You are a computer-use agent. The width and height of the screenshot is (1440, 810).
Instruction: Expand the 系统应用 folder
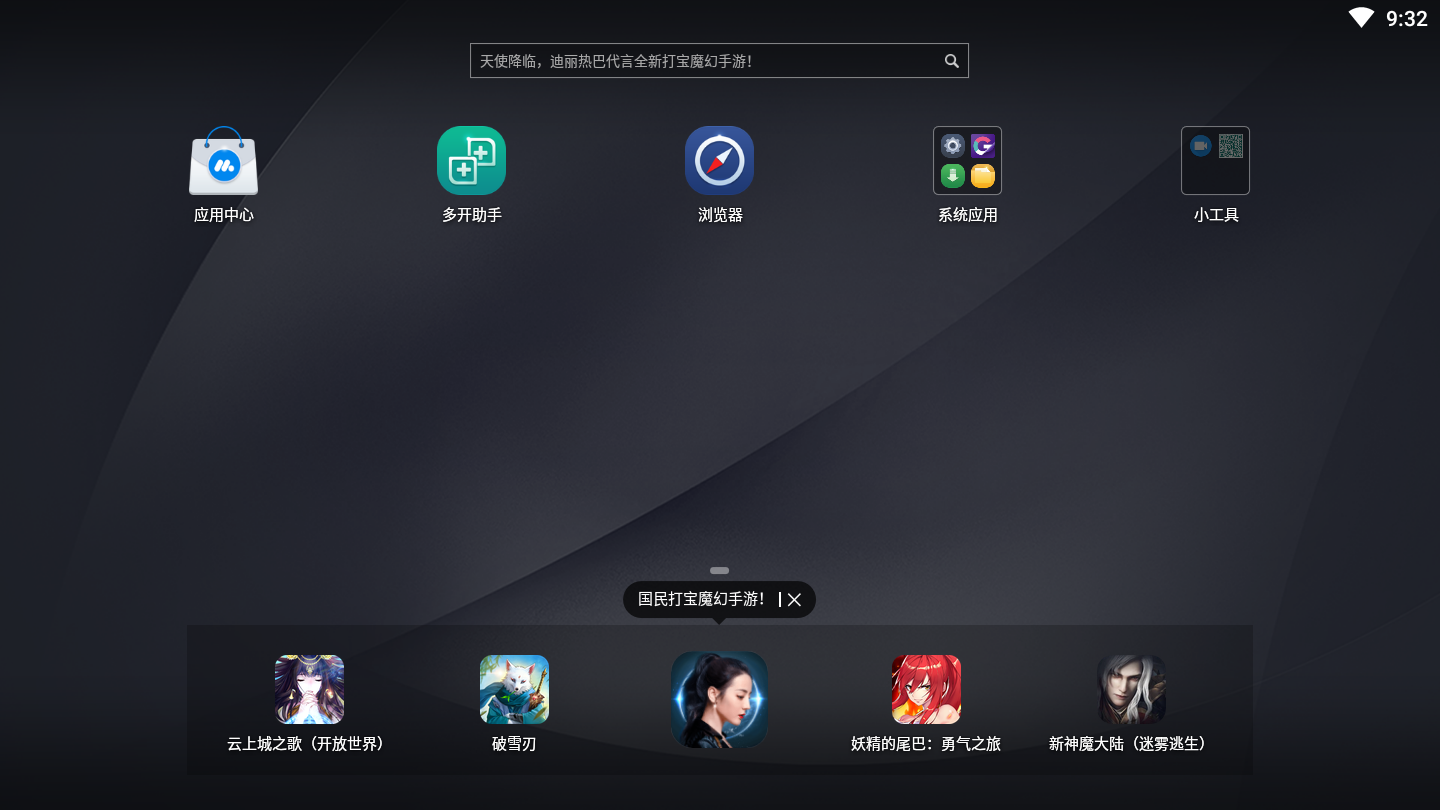point(967,161)
